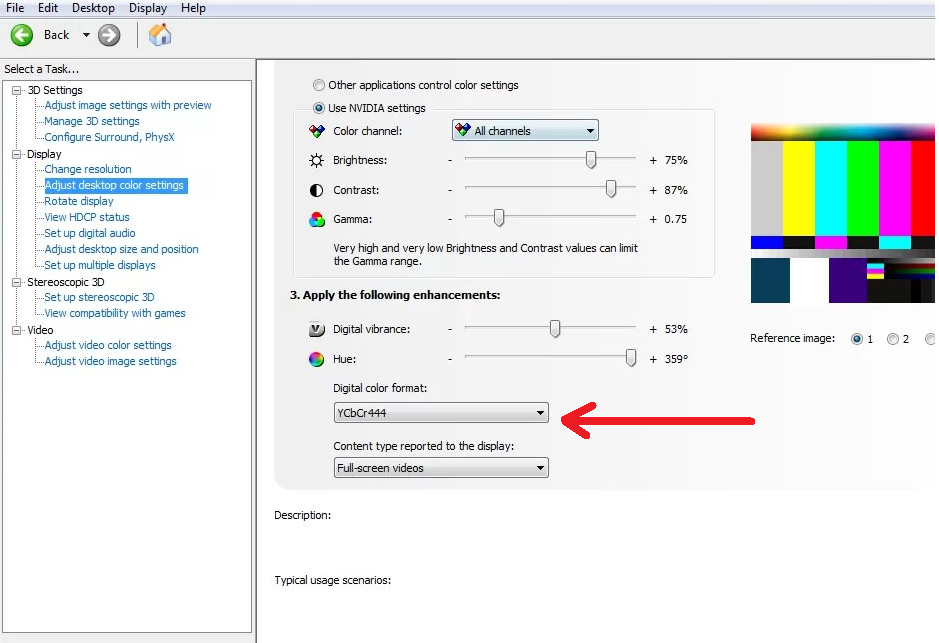Viewport: 939px width, 643px height.
Task: Click the Digital vibrance minus sign
Action: pos(450,329)
